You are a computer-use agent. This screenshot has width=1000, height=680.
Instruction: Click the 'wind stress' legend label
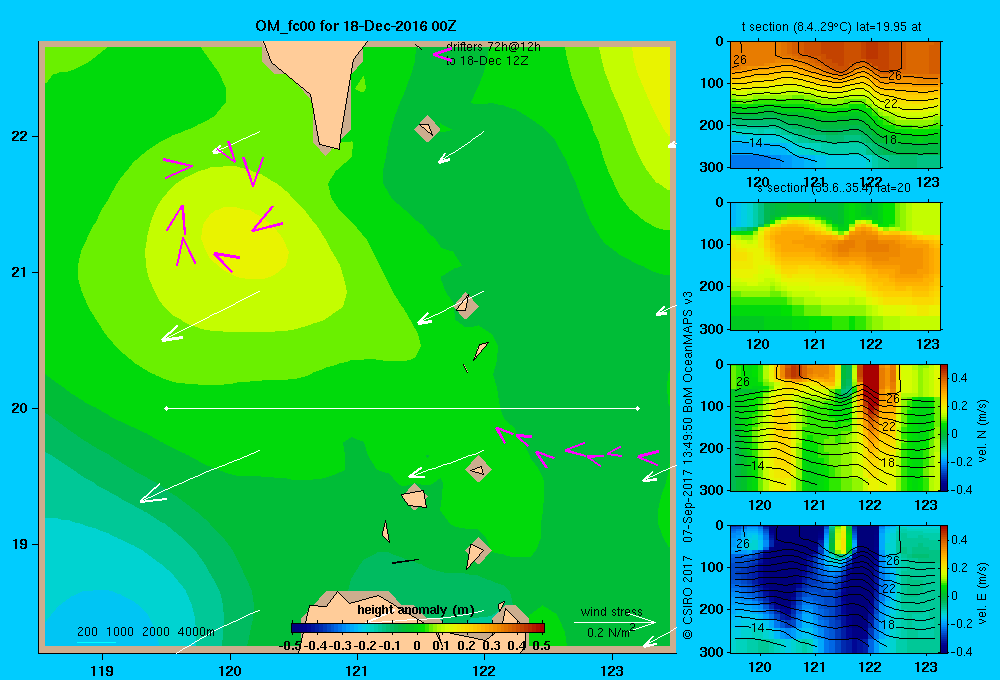pos(611,612)
